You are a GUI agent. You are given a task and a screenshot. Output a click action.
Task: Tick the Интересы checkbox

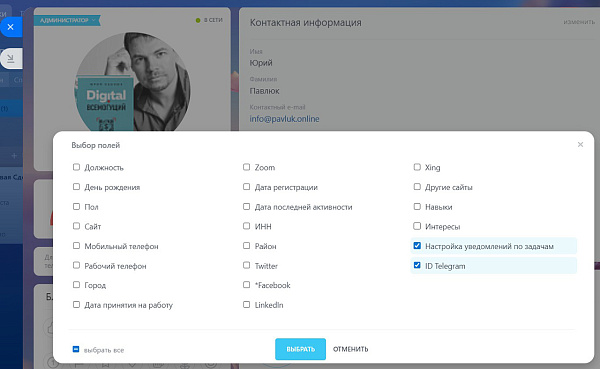coord(417,226)
